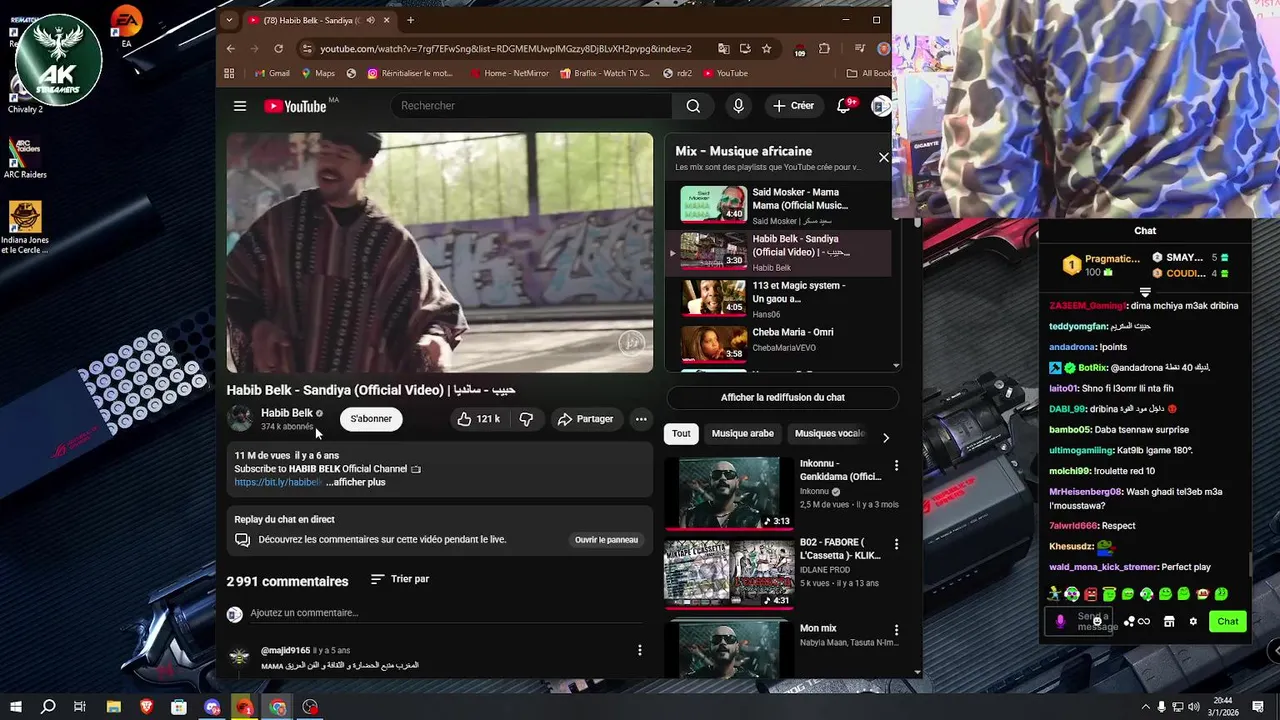Open YouTube notifications bell

(844, 106)
